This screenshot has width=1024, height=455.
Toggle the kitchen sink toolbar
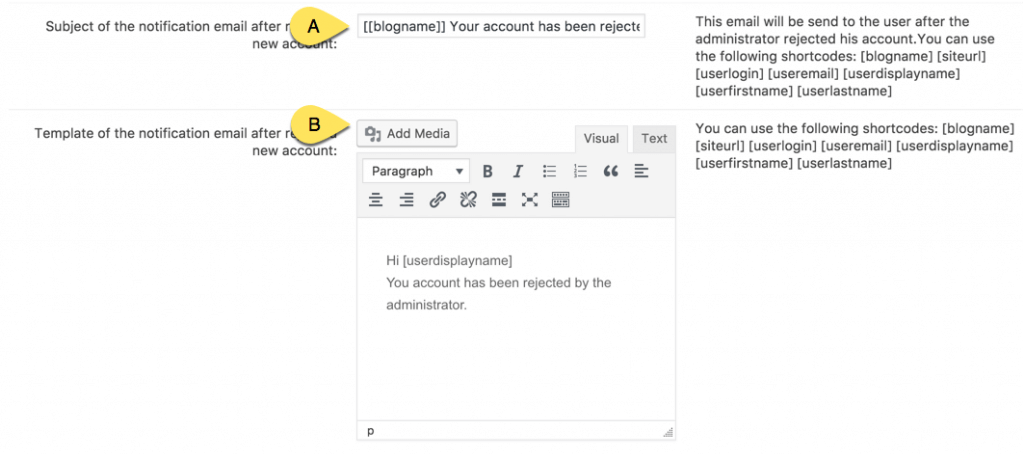coord(560,200)
